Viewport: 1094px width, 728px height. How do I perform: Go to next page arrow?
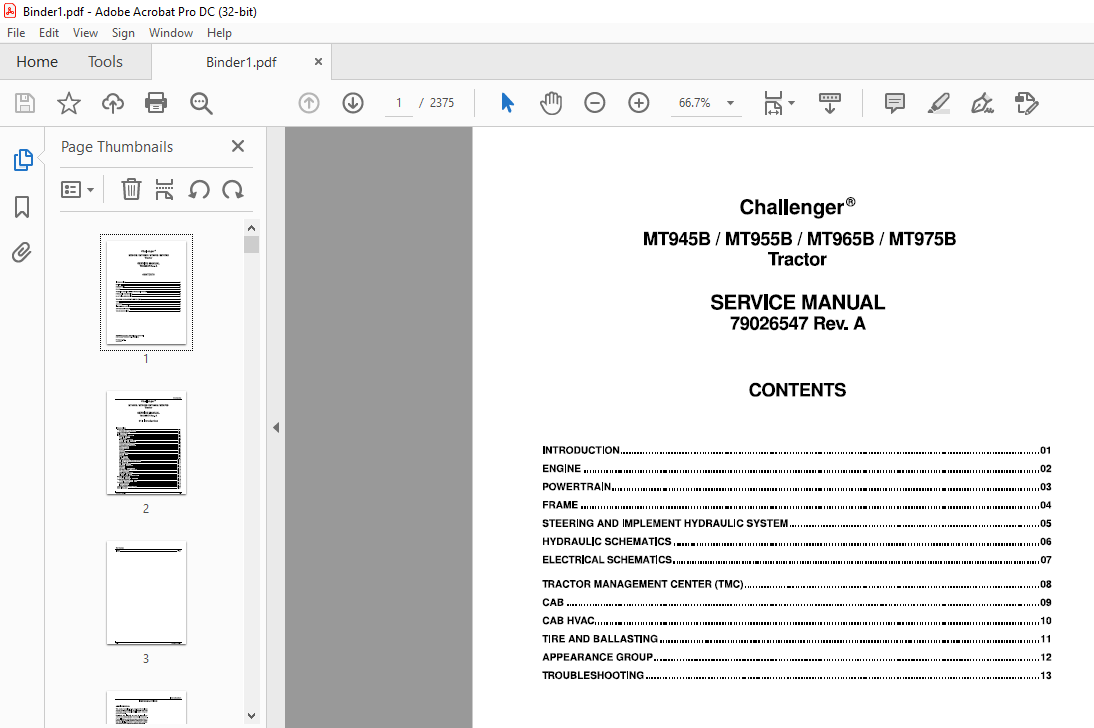tap(353, 103)
